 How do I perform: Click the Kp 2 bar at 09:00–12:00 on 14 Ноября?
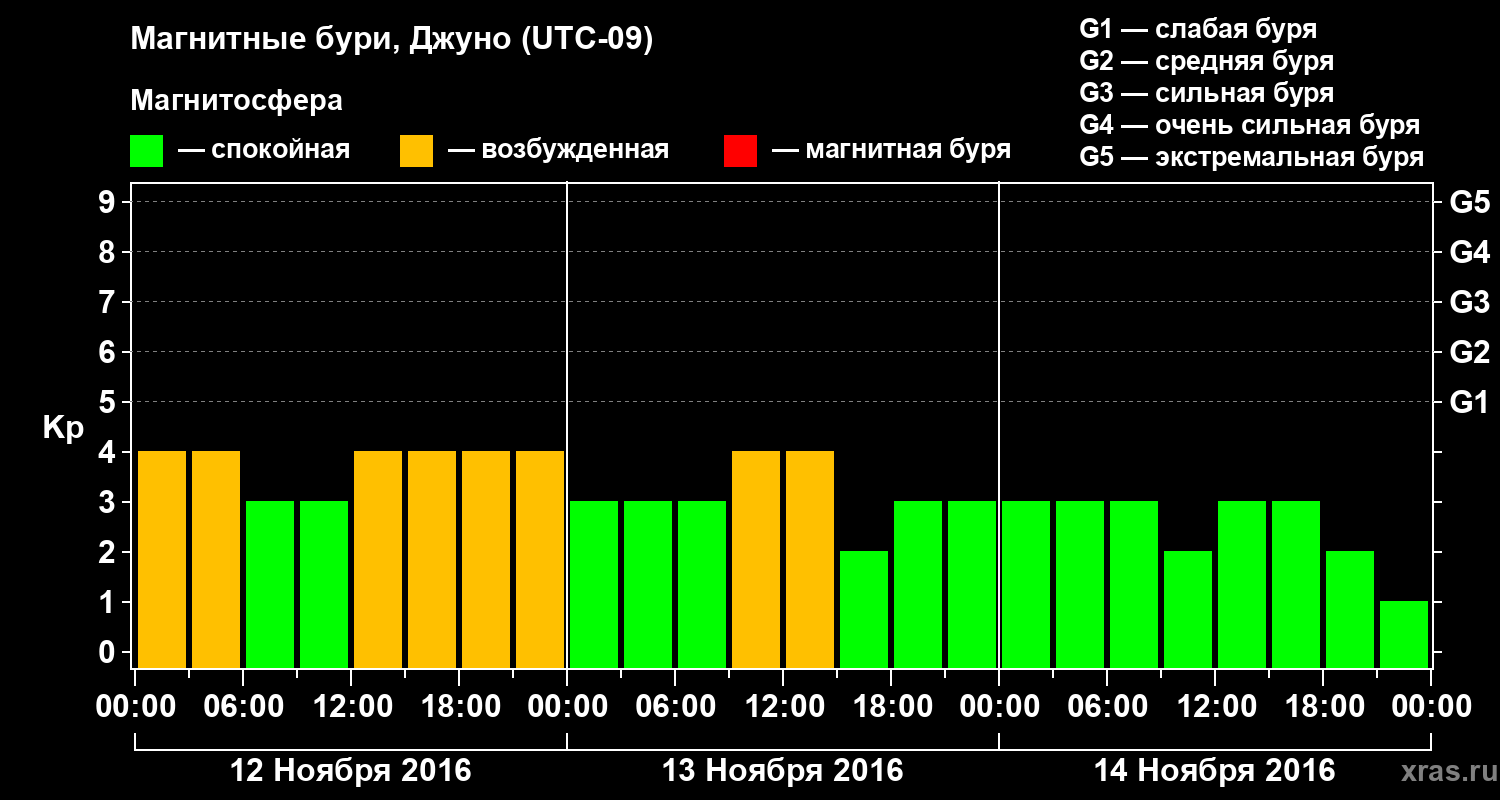tap(1188, 610)
